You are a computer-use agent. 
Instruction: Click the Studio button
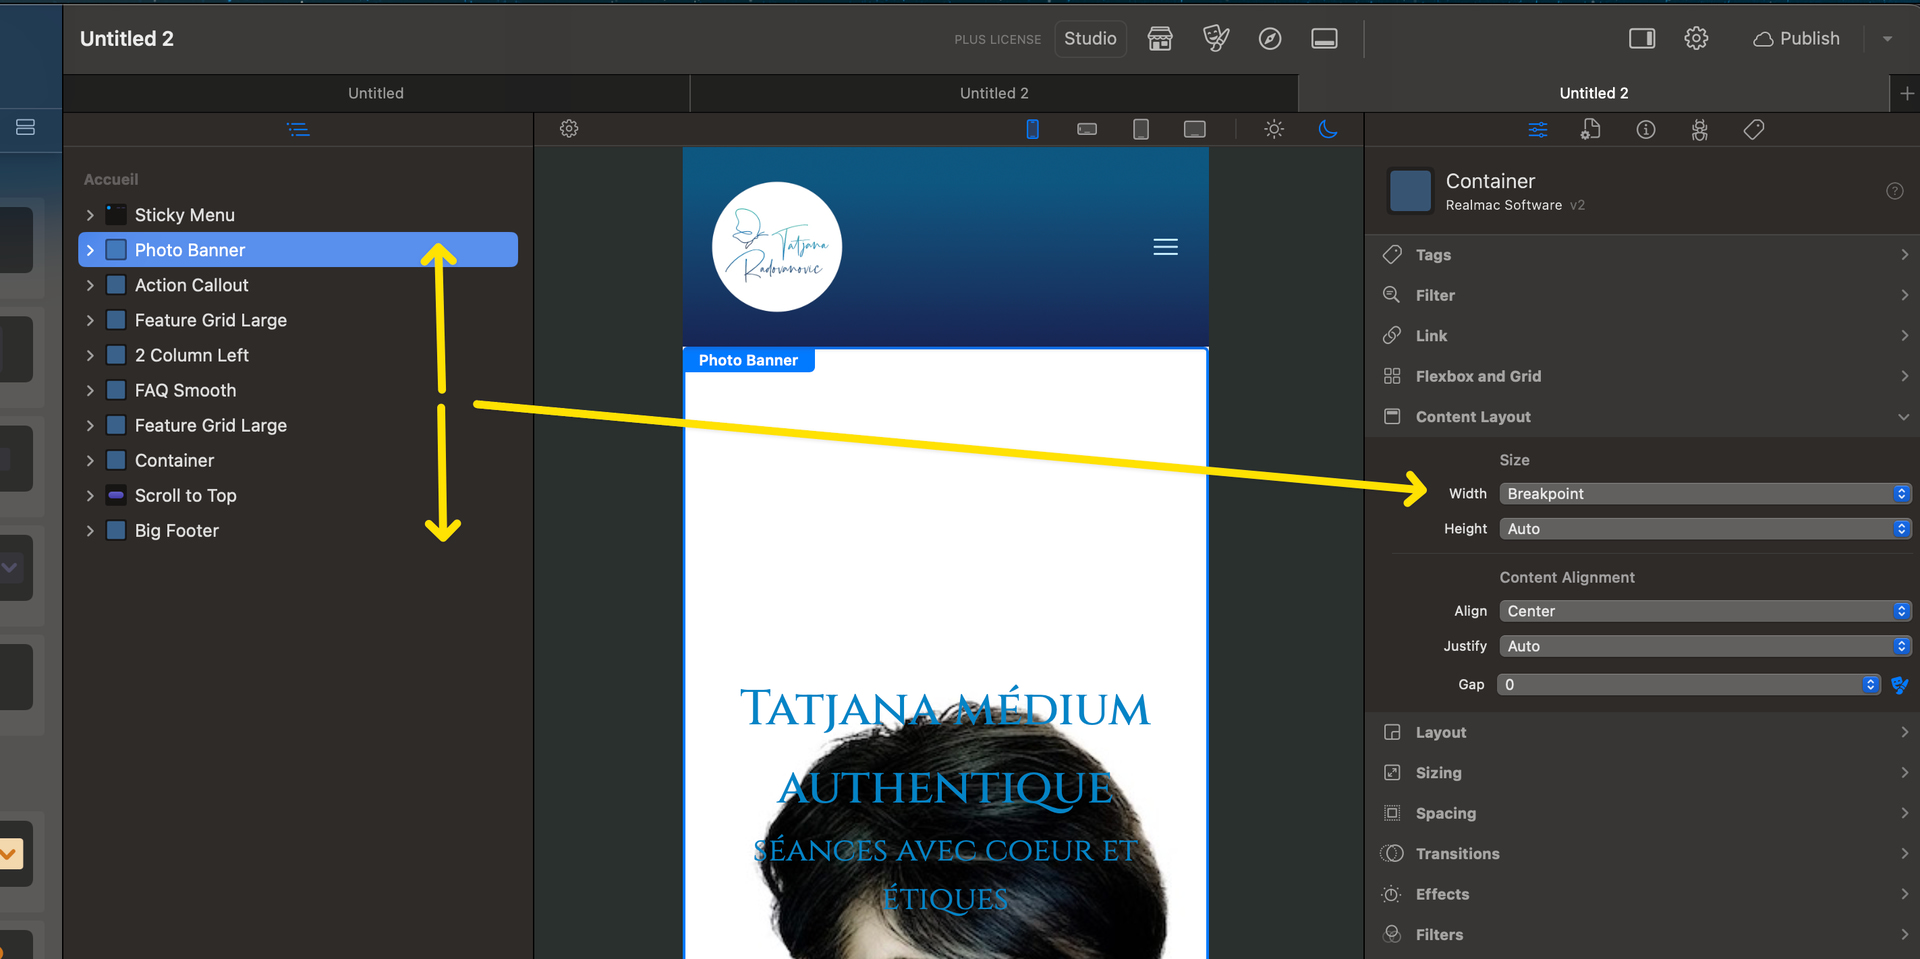coord(1090,39)
